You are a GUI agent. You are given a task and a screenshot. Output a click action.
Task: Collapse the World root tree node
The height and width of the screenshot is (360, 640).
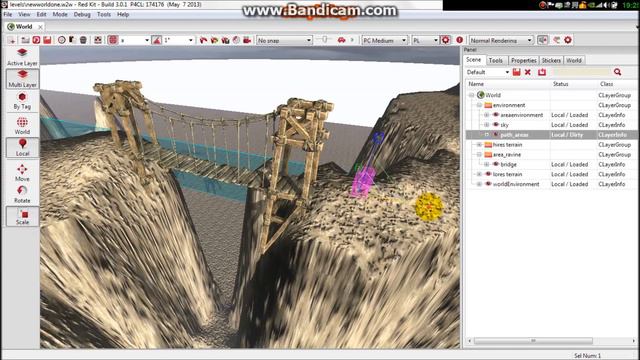(x=471, y=95)
